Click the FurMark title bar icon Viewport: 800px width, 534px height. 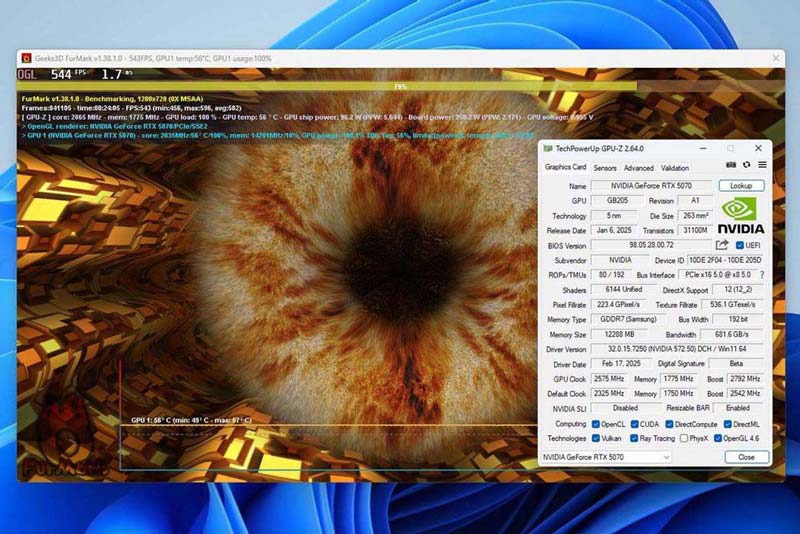coord(27,59)
